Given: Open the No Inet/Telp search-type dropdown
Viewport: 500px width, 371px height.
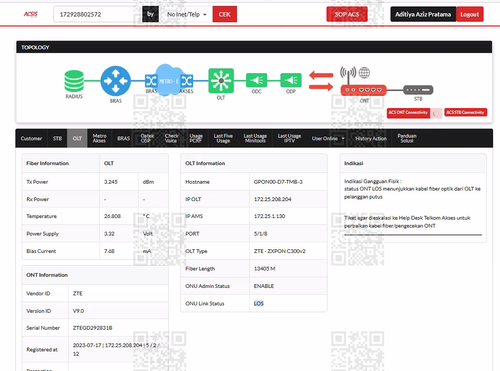Looking at the screenshot, I should [x=187, y=14].
